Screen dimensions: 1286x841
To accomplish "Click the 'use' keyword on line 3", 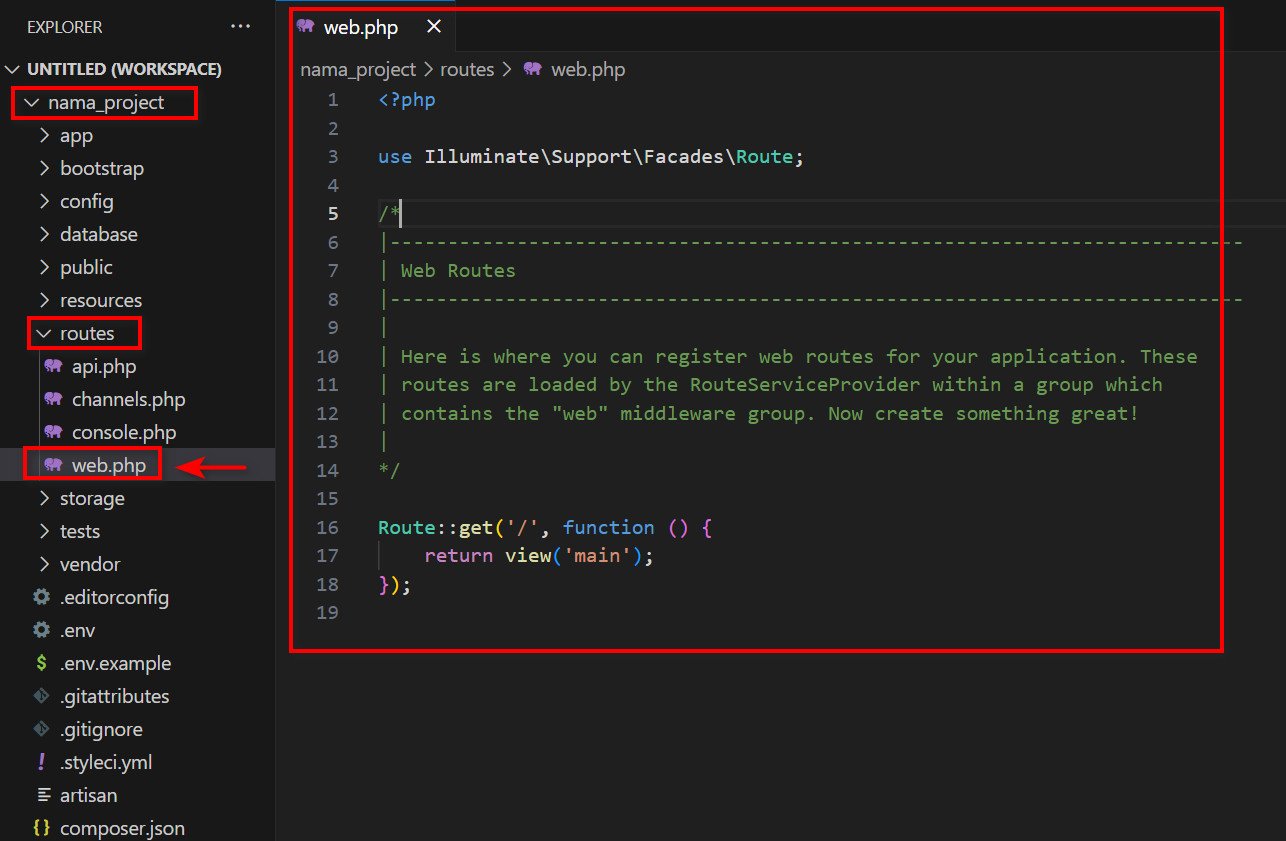I will (x=395, y=157).
